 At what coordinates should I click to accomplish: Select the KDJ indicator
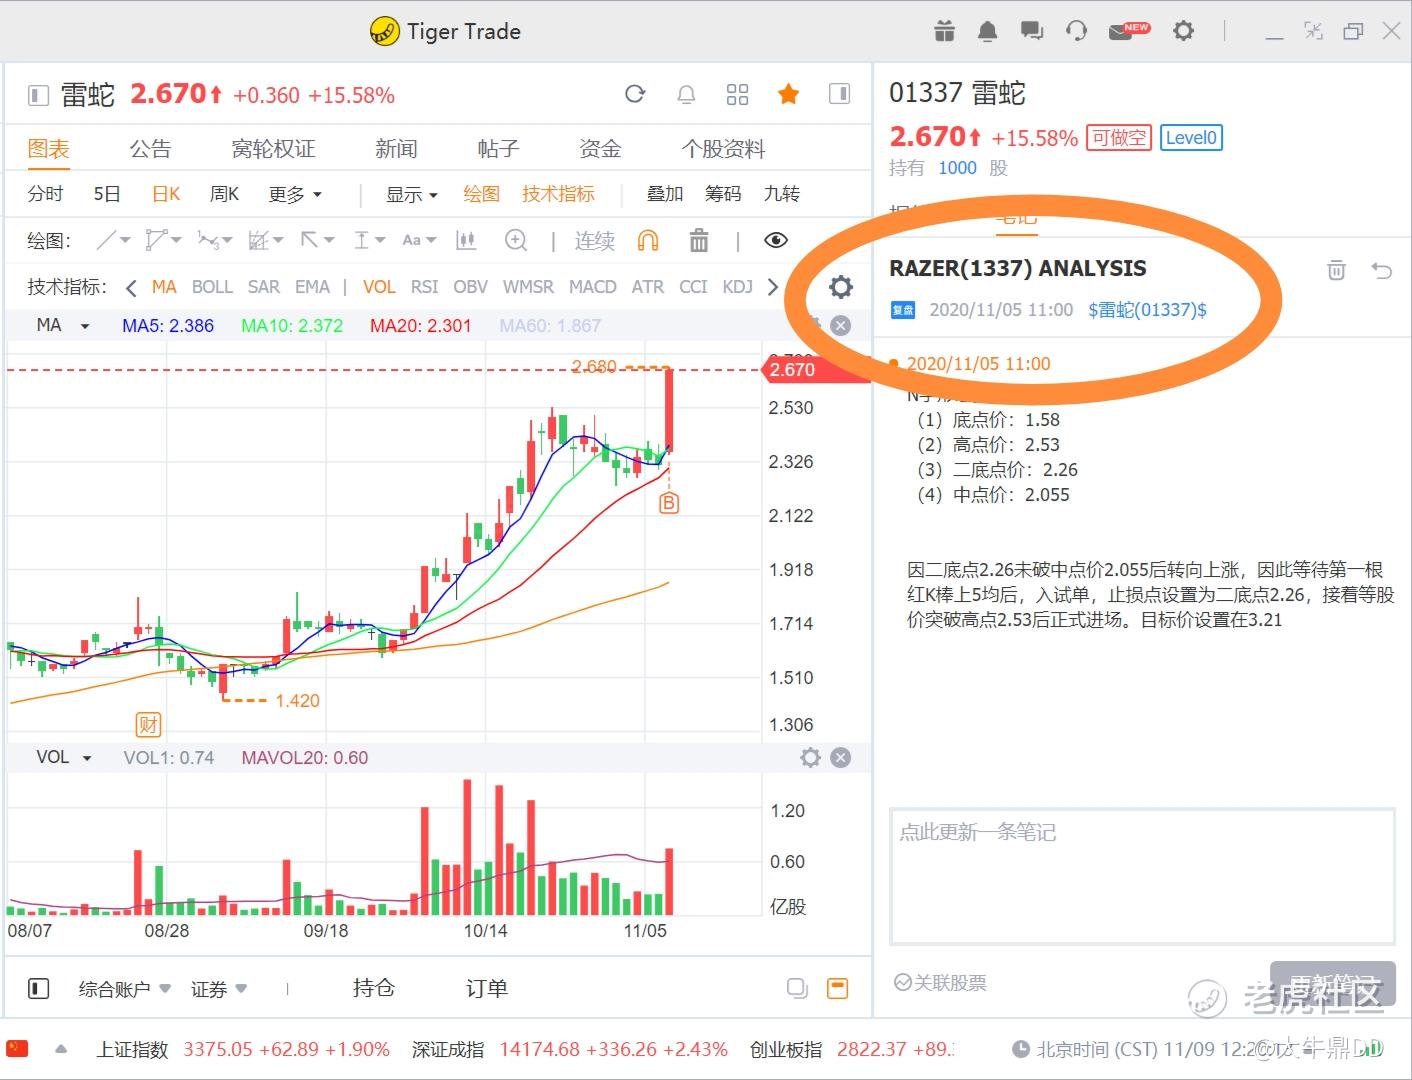click(x=738, y=287)
